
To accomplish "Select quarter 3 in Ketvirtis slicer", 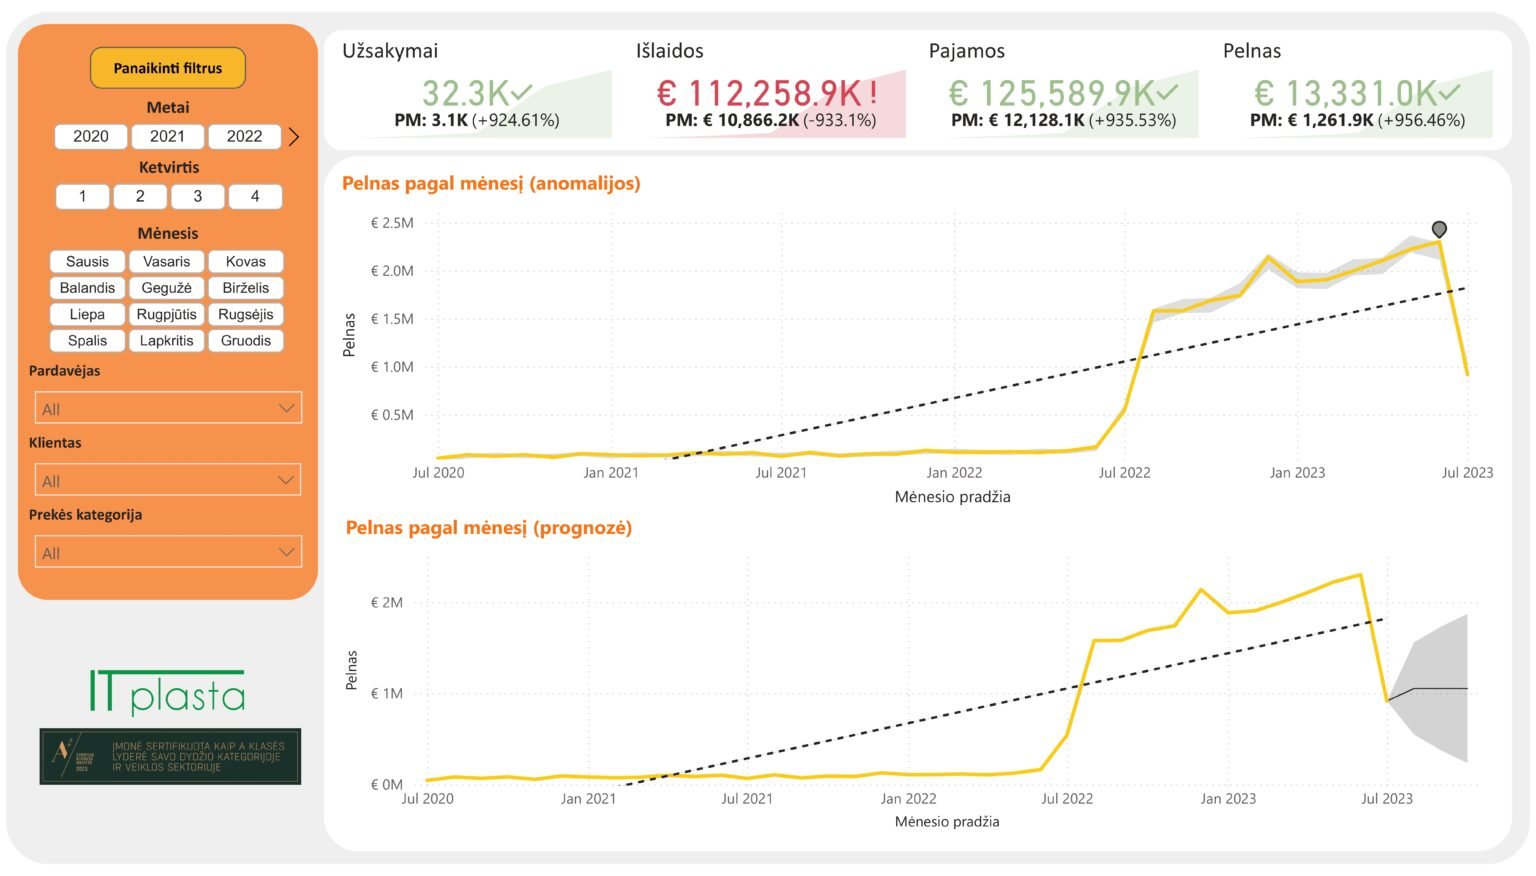I will tap(198, 196).
